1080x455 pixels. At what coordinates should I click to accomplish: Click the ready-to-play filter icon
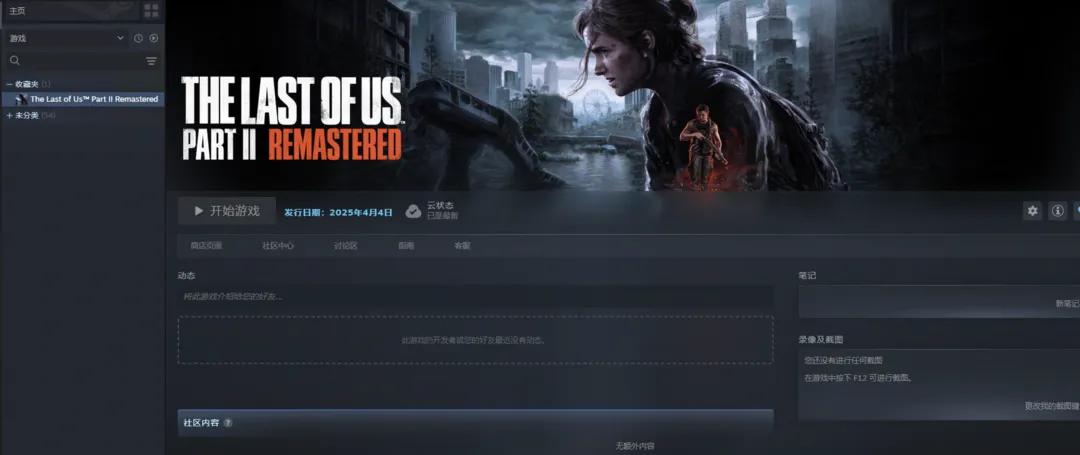(x=154, y=38)
